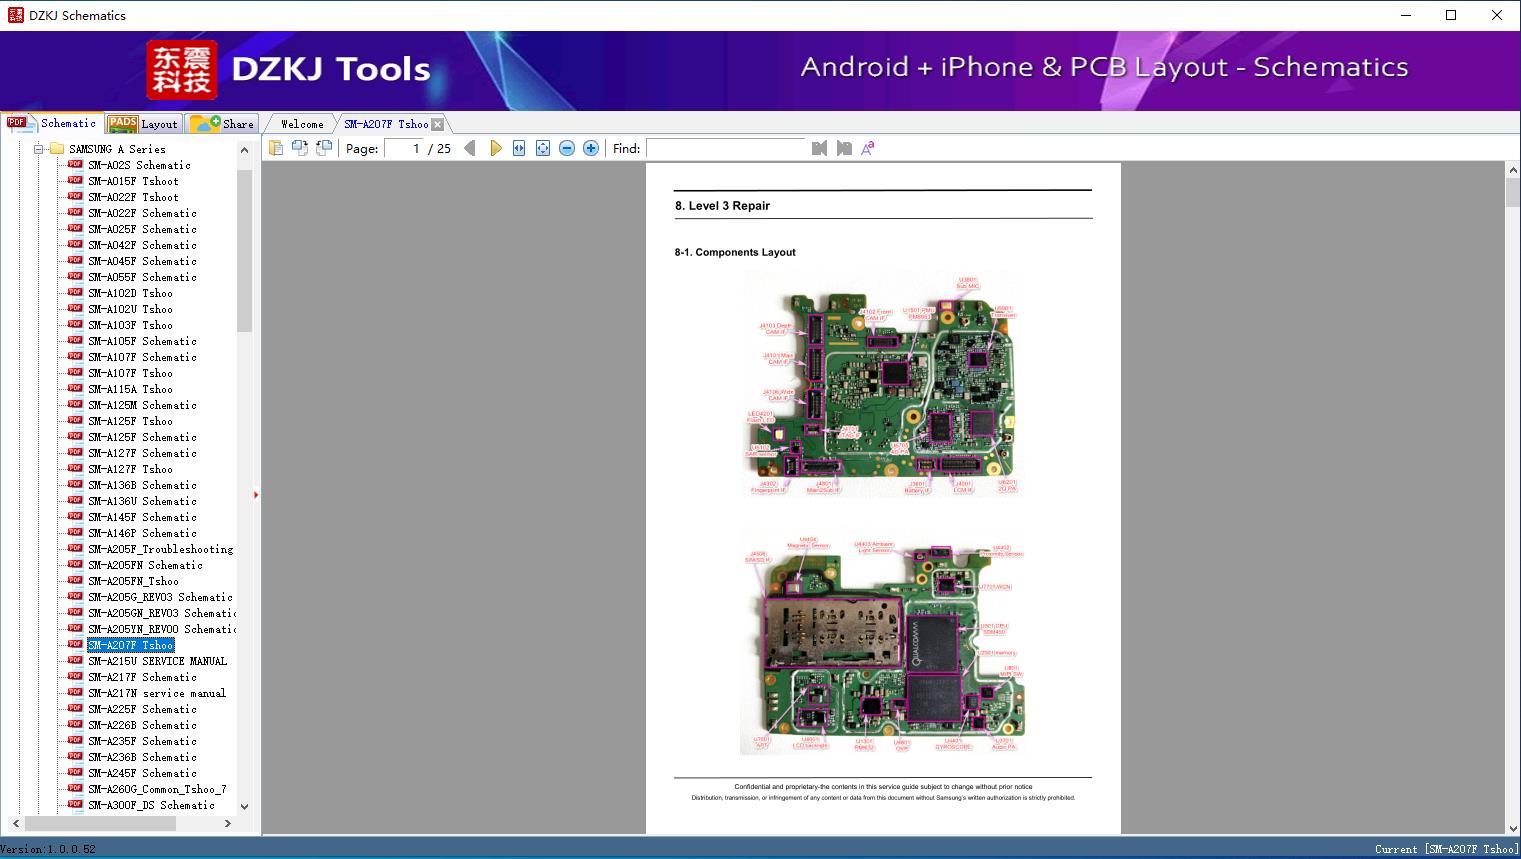Click the PDF icon beside SM-A105F Schematic
1521x859 pixels.
(75, 340)
